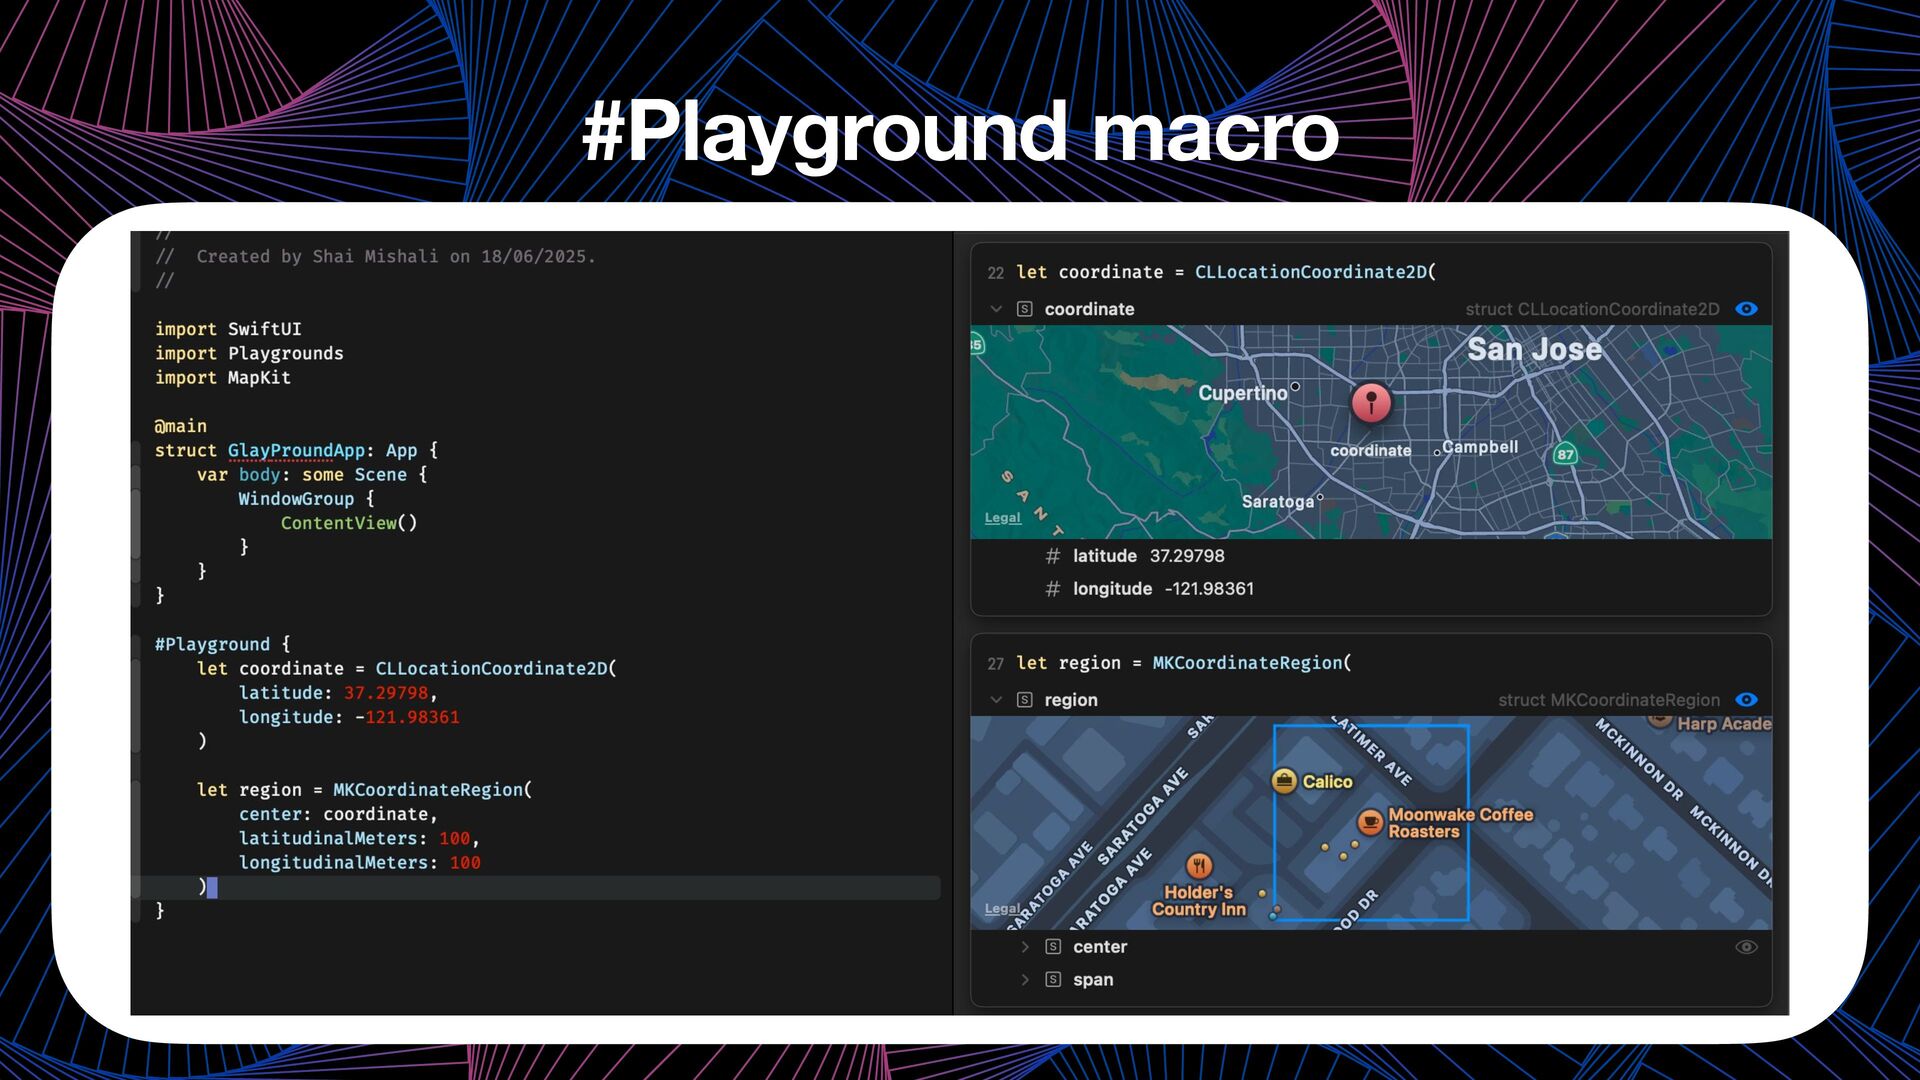This screenshot has width=1920, height=1080.
Task: Click the Highway 87 shield on map
Action: 1565,454
